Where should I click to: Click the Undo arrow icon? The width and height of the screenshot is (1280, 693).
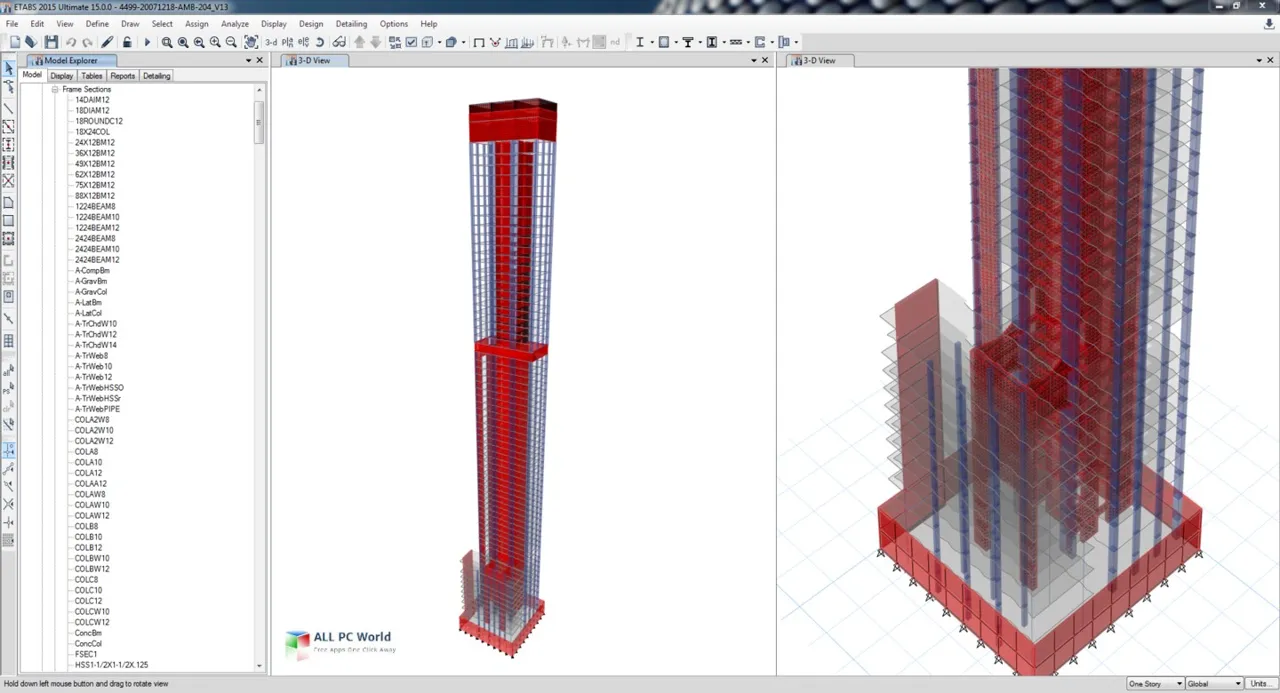tap(70, 42)
